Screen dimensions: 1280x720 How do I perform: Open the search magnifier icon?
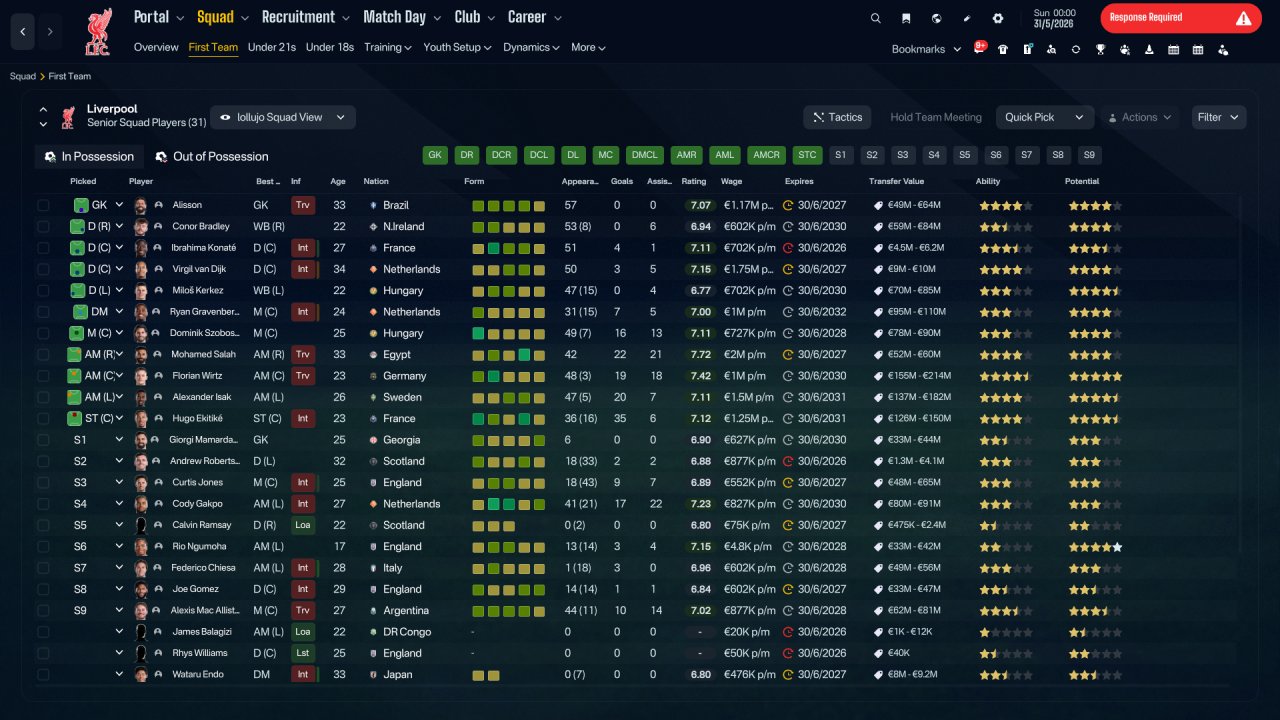(876, 18)
